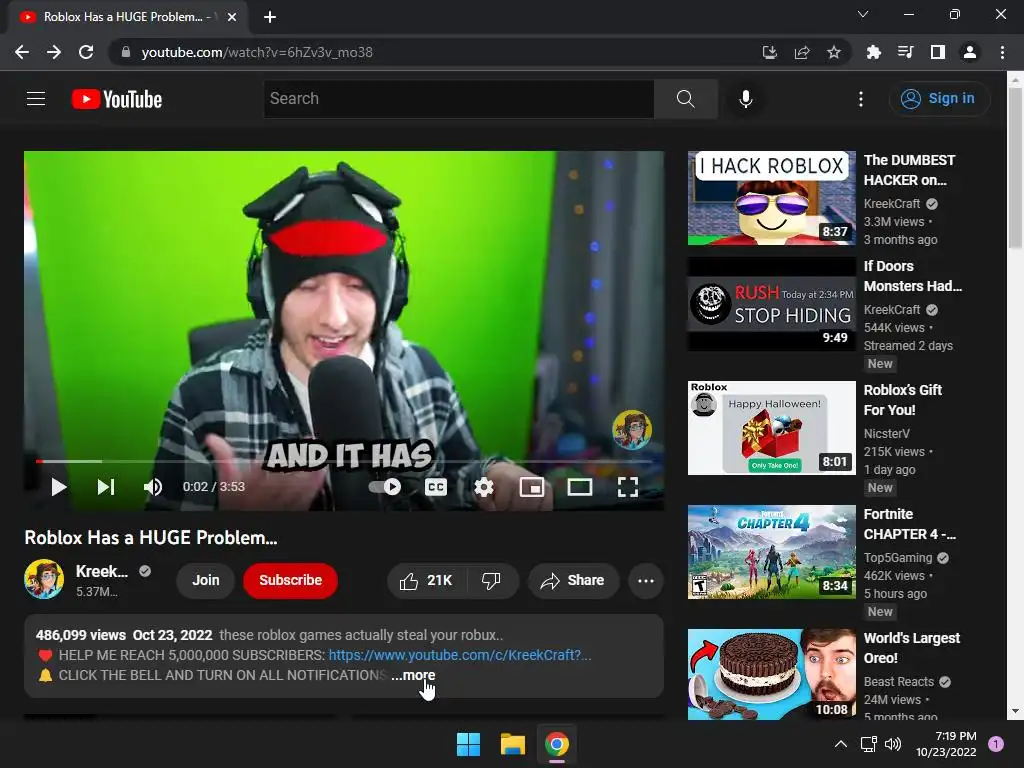Go forward in browser history
The height and width of the screenshot is (768, 1024).
pyautogui.click(x=54, y=52)
